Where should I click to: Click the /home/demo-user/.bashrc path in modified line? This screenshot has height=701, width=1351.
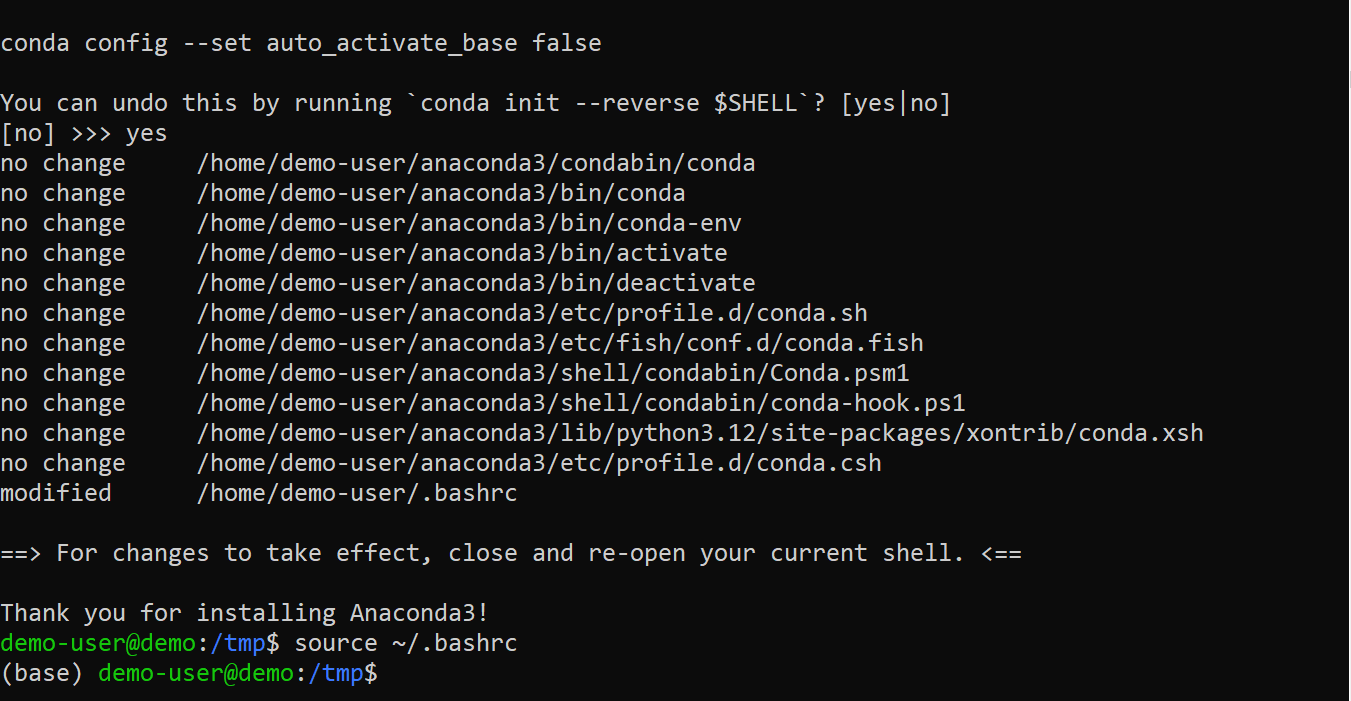coord(357,493)
